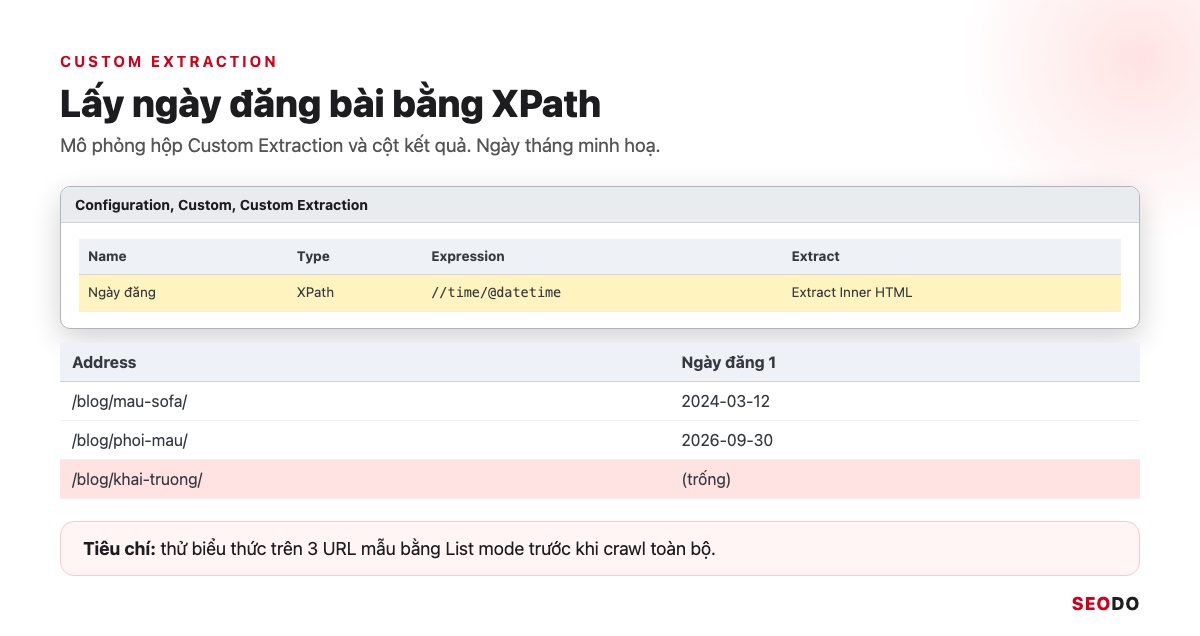Click the SEODO logo
This screenshot has width=1200, height=636.
tap(1105, 603)
